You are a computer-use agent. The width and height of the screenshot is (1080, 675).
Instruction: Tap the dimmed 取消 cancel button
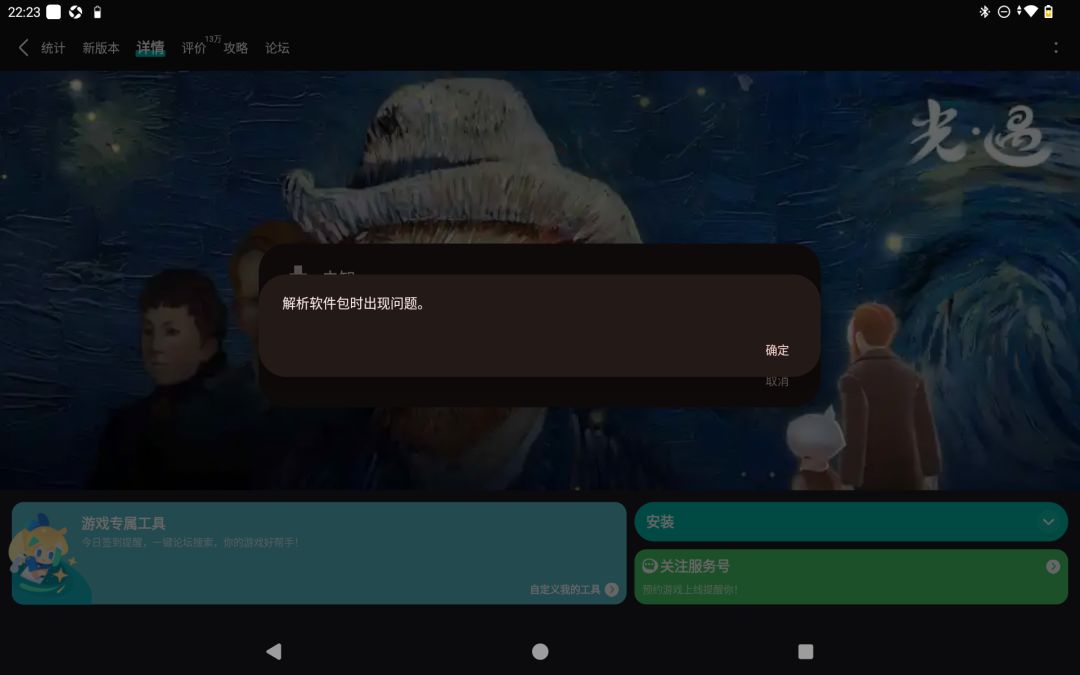pyautogui.click(x=777, y=382)
